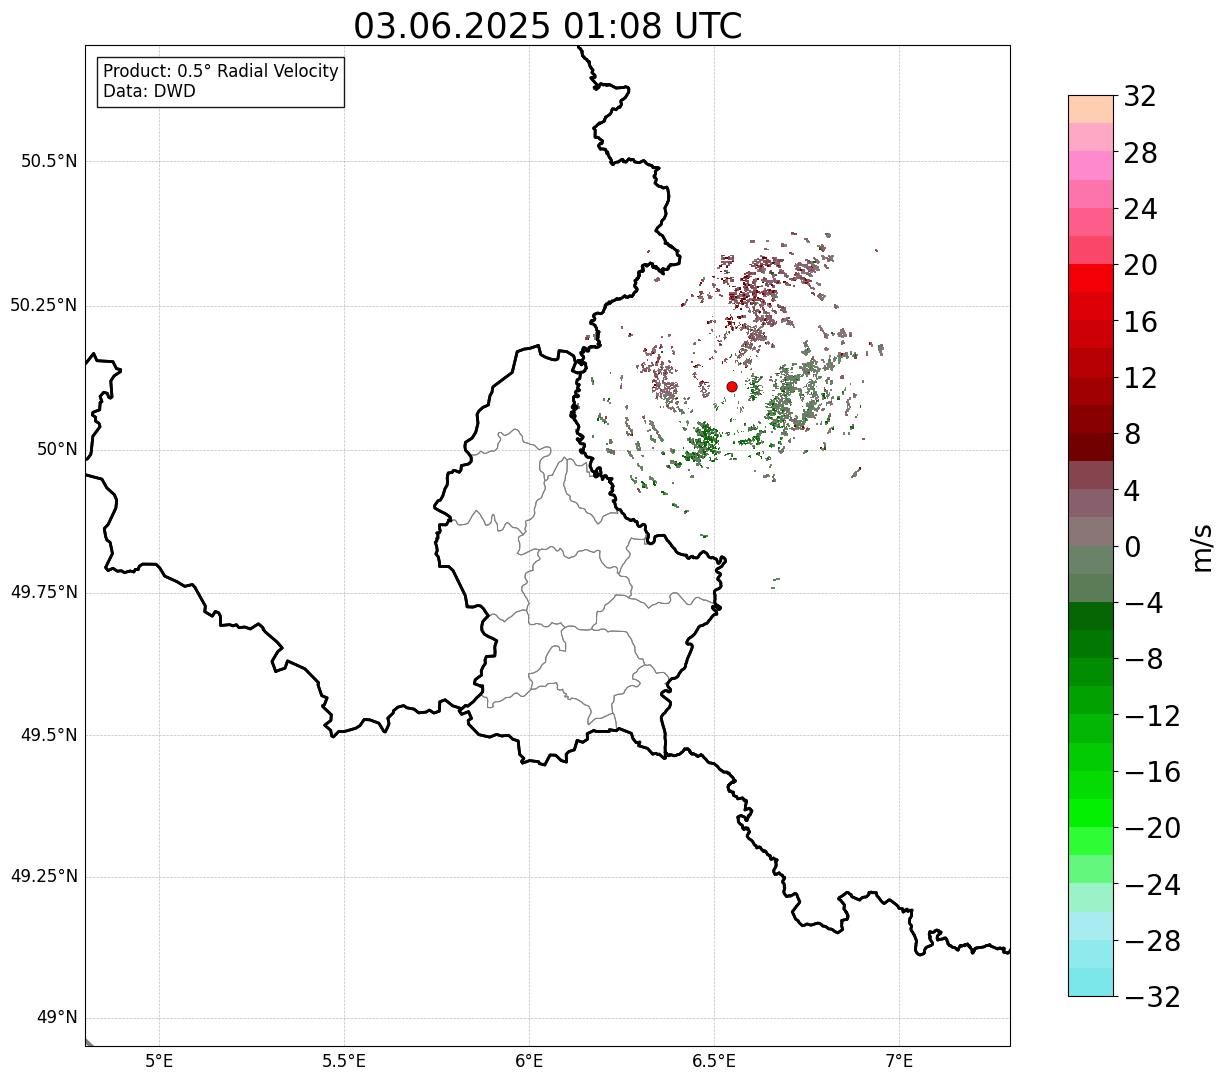Click the 50.25°N latitude label
The width and height of the screenshot is (1225, 1081).
(x=43, y=305)
